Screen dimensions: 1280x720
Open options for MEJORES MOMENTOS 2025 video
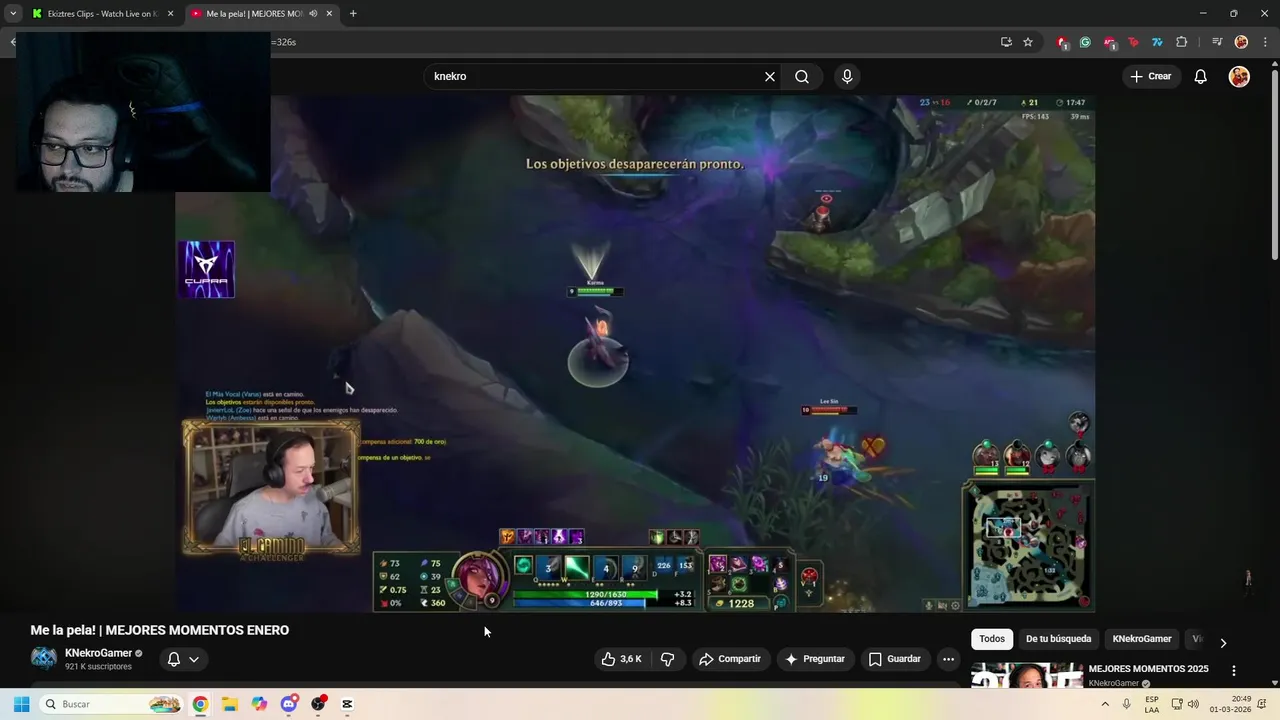point(1234,671)
